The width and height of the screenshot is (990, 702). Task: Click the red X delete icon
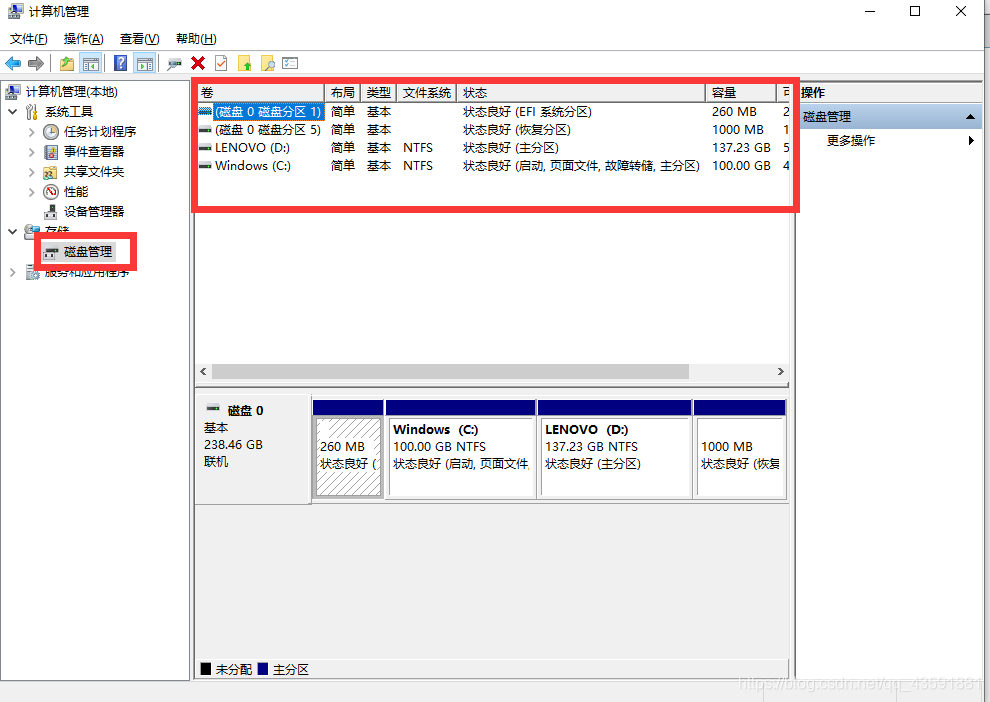198,63
